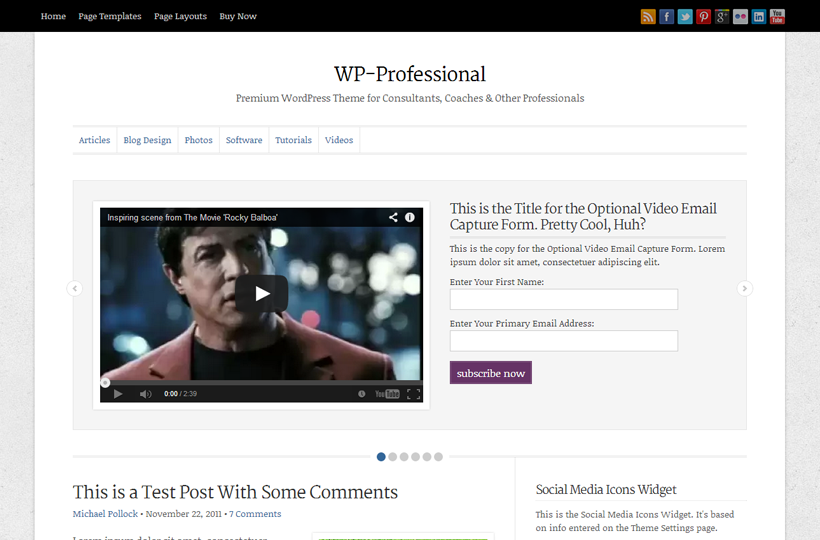Screen dimensions: 820x540
Task: Open the Pinterest social icon
Action: click(x=703, y=17)
